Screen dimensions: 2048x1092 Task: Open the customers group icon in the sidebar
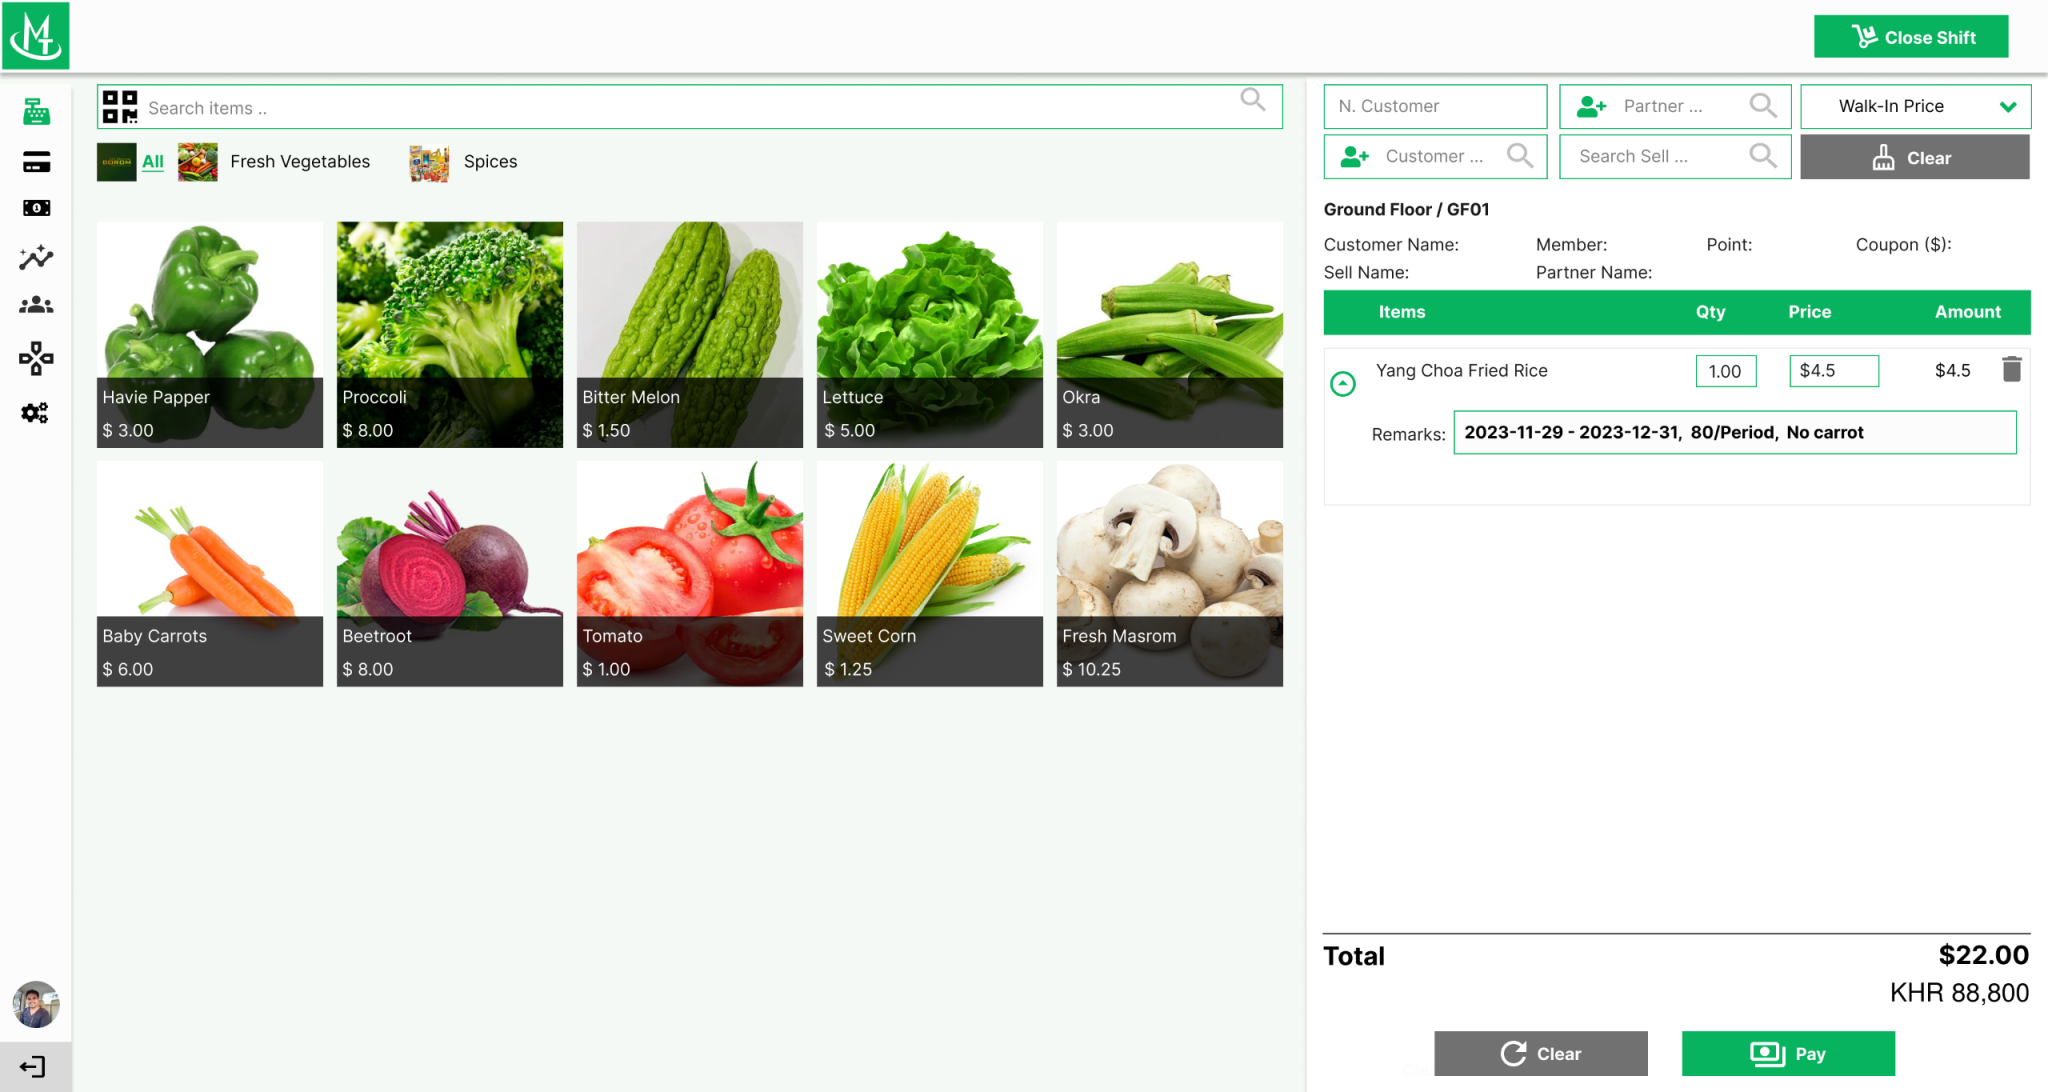[x=35, y=305]
